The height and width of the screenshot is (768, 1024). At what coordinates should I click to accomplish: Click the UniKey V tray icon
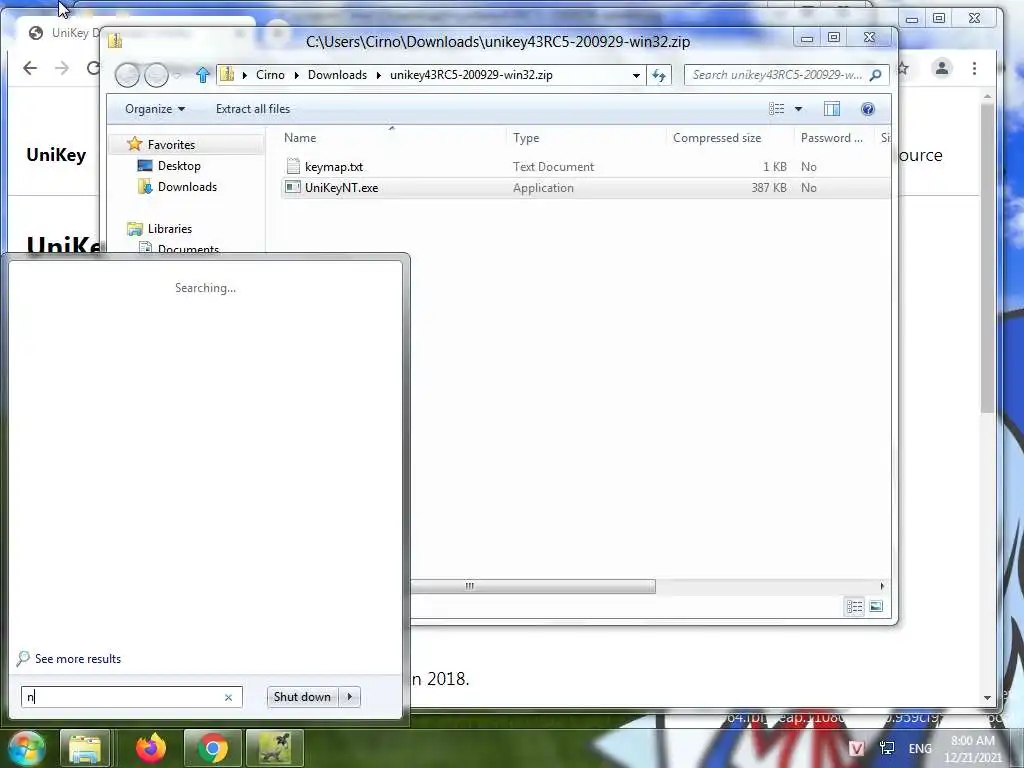point(856,748)
